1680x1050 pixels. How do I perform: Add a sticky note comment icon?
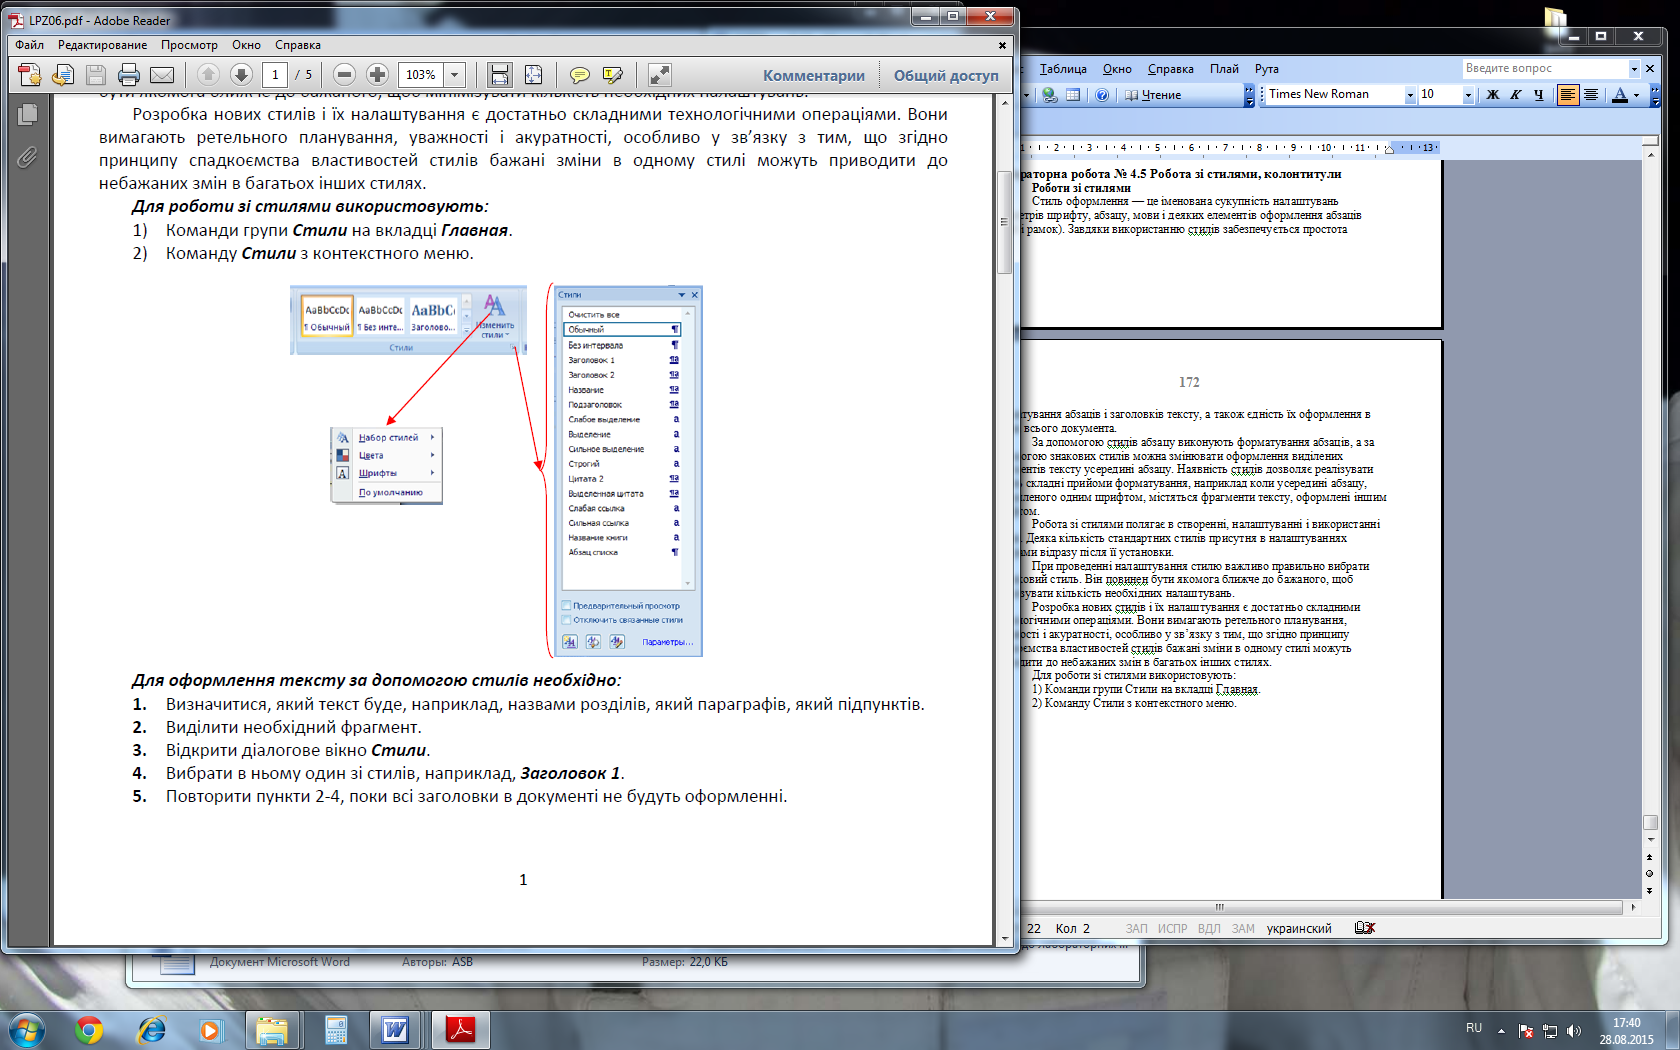coord(579,75)
